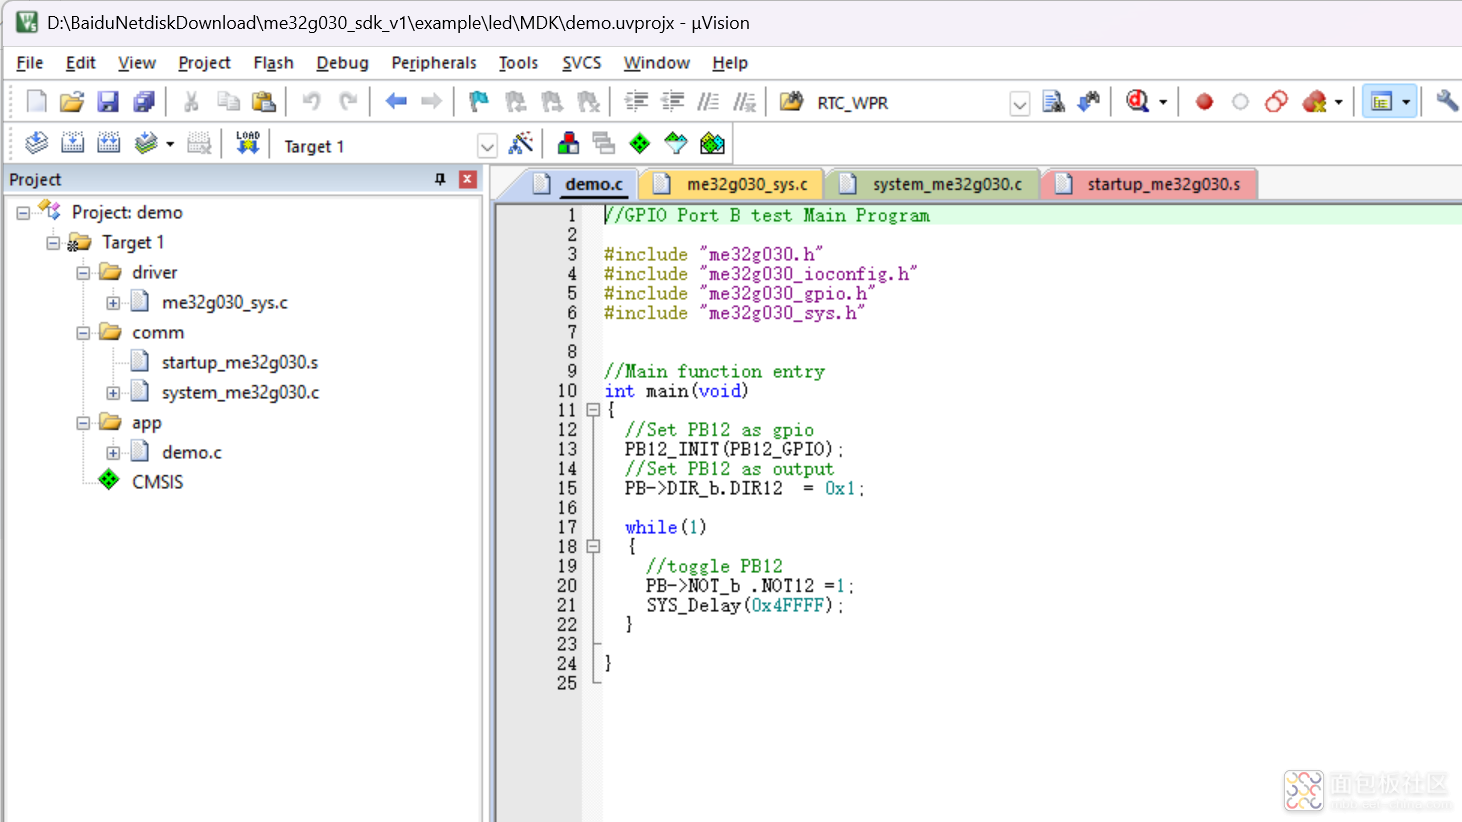
Task: Click the RTC_WPR find text field
Action: [910, 103]
